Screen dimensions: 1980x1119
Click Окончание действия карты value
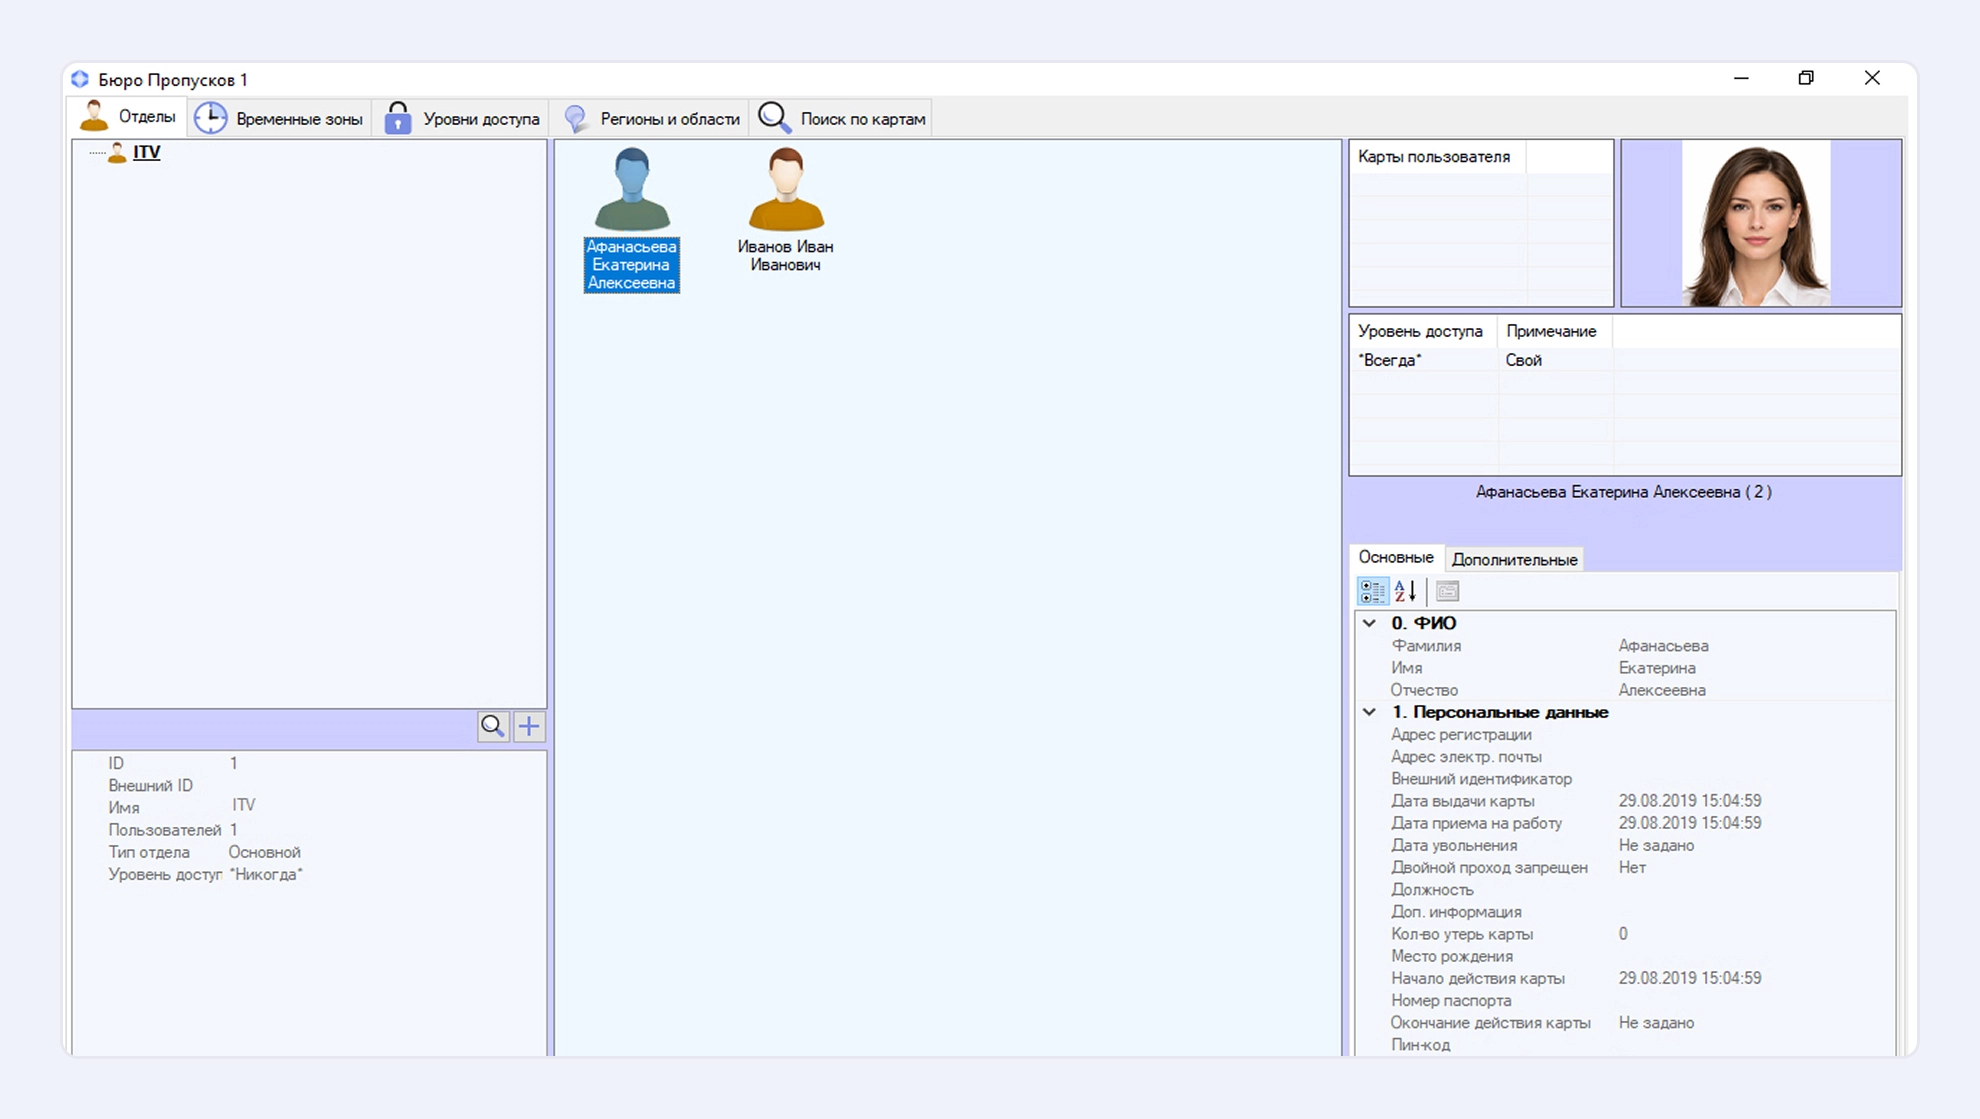1656,1022
